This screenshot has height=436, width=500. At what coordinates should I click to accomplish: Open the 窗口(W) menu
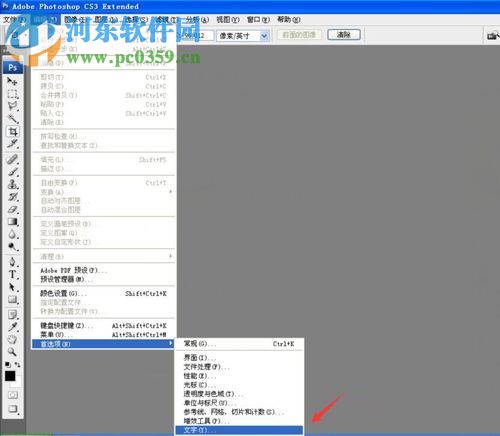(x=258, y=20)
